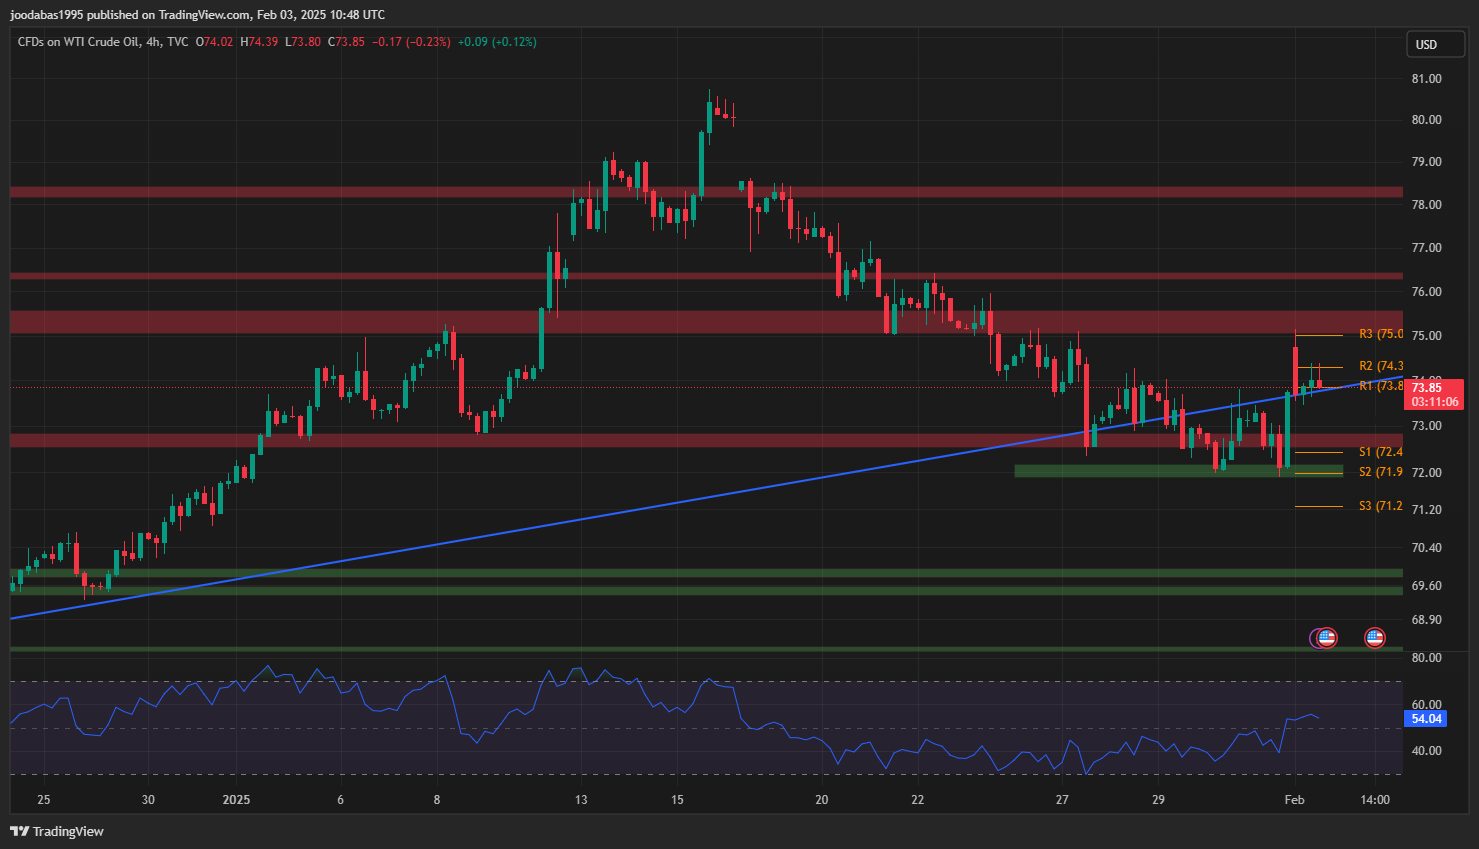Open the USD currency selector
1479x849 pixels.
pos(1436,44)
